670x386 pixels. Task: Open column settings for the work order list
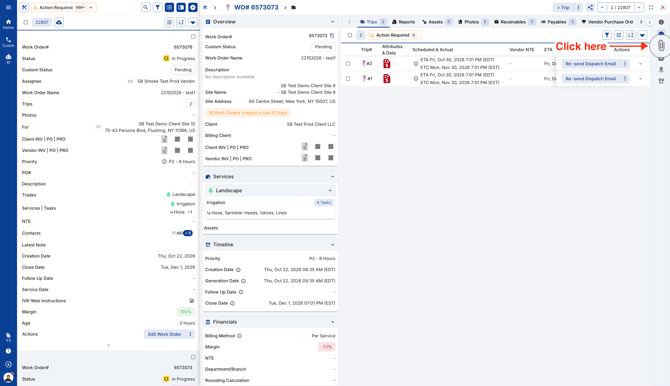tap(169, 22)
